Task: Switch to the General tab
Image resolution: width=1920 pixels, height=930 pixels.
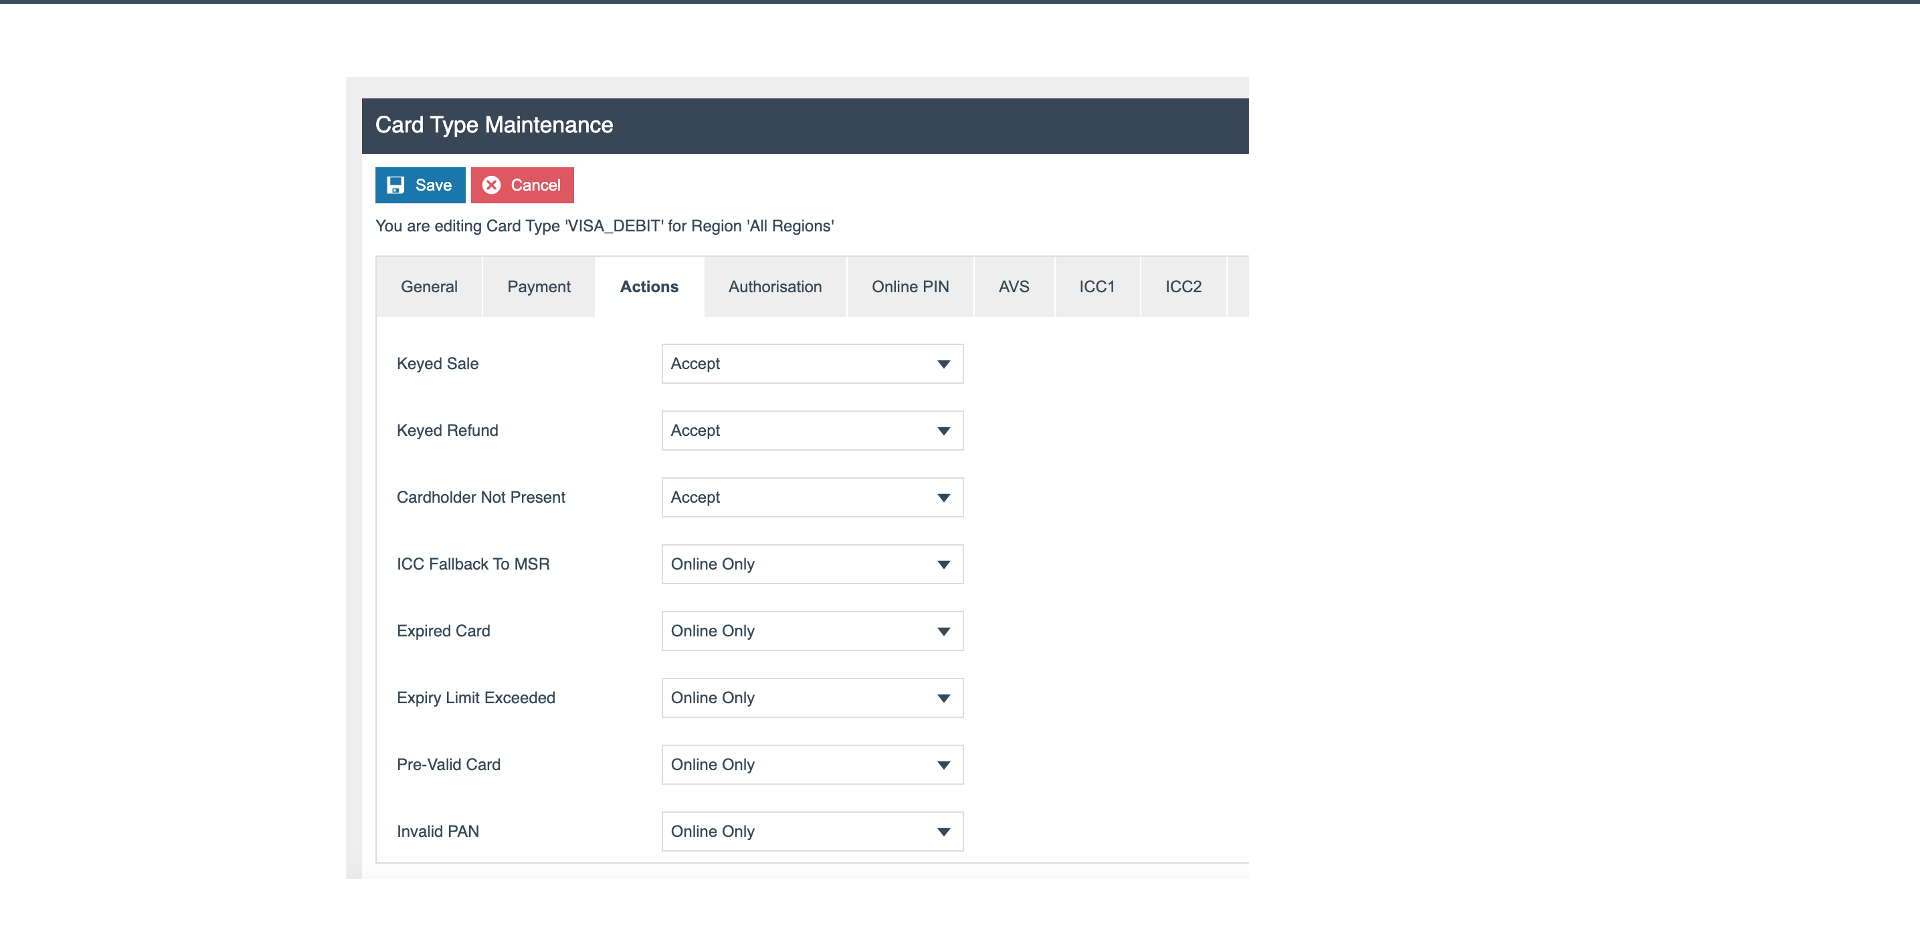Action: [428, 286]
